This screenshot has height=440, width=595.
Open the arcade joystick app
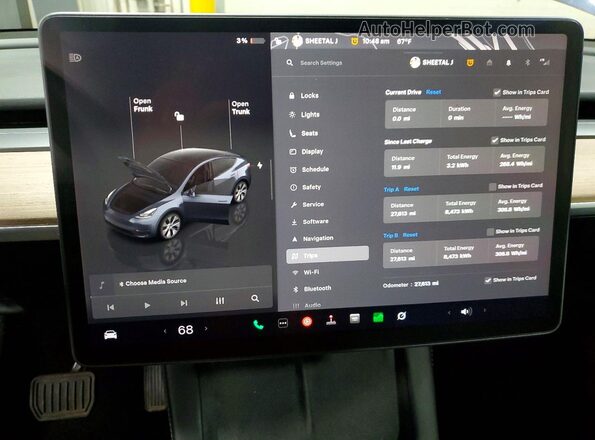click(x=331, y=320)
